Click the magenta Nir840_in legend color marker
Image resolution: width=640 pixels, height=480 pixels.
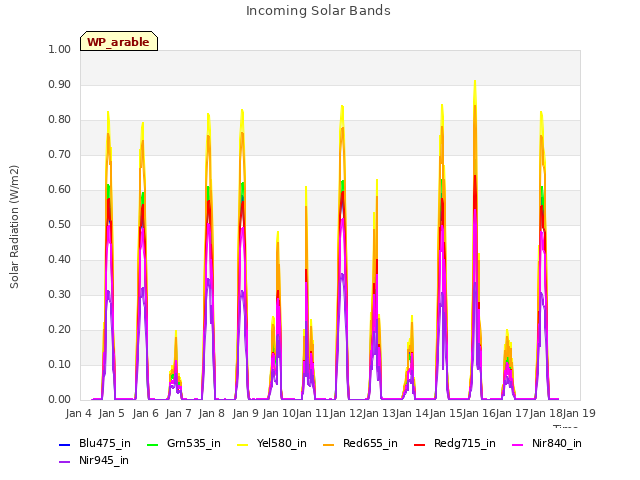click(517, 444)
